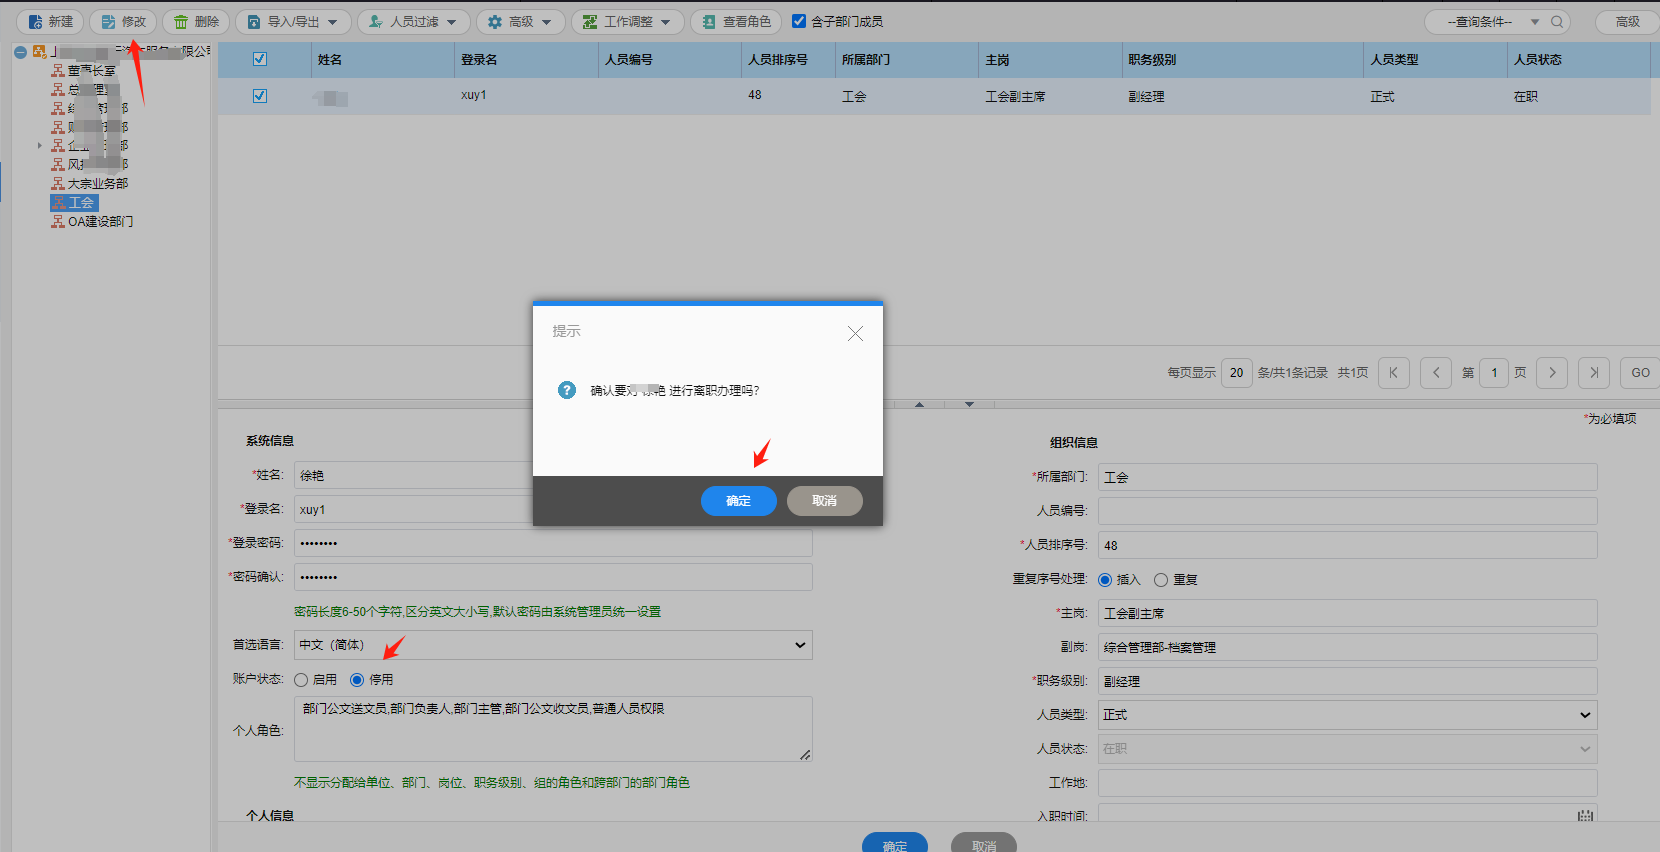This screenshot has width=1660, height=852.
Task: Select 大宗业务部 in the department tree
Action: pos(98,184)
